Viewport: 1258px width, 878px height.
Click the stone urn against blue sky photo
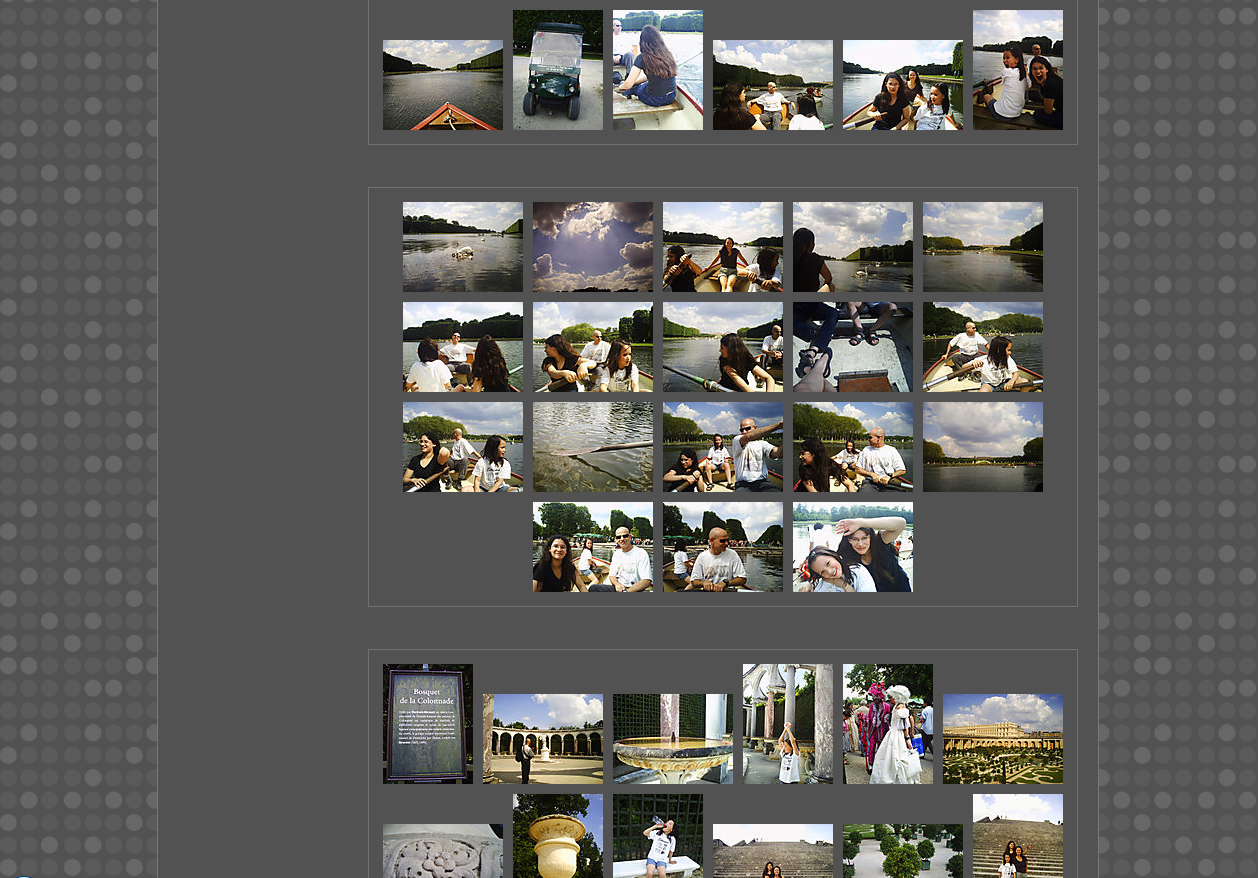tap(557, 837)
